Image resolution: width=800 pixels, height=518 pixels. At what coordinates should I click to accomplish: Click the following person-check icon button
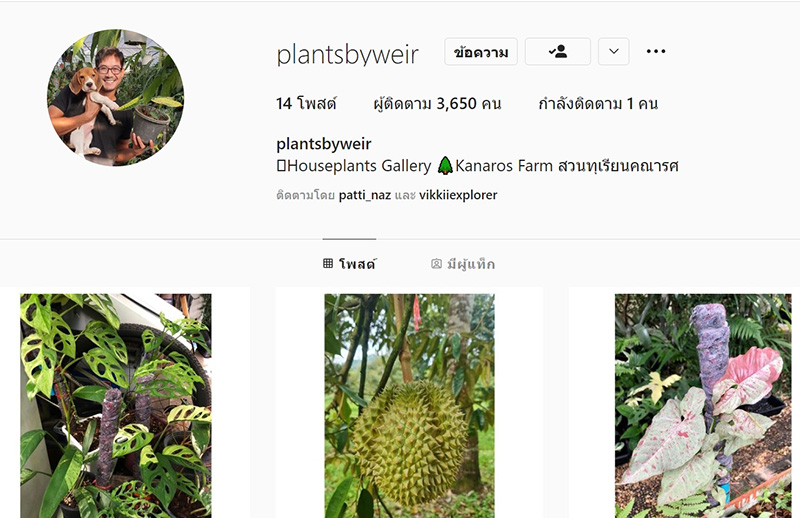pyautogui.click(x=558, y=52)
